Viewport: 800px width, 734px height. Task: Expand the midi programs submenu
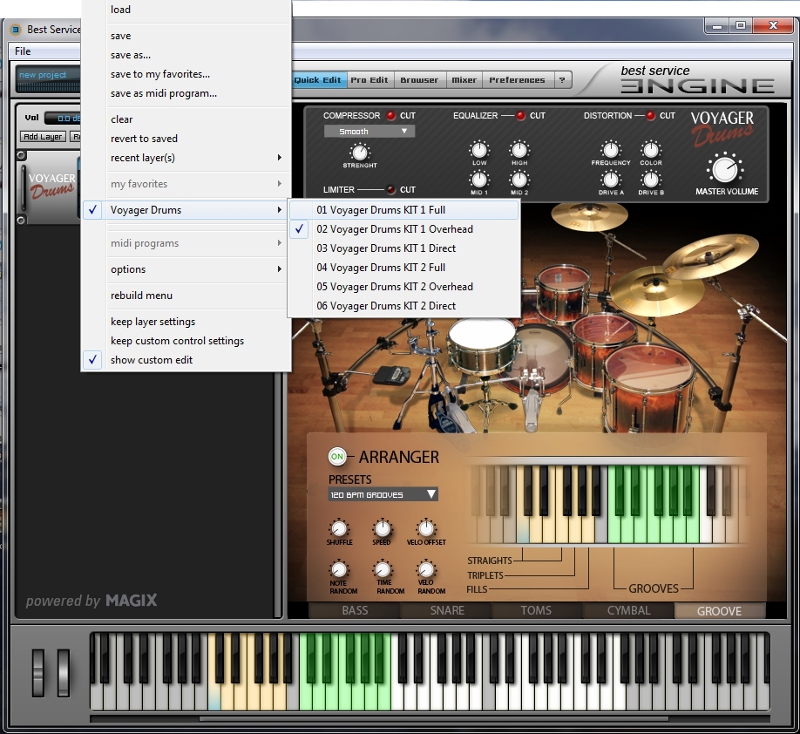(186, 243)
